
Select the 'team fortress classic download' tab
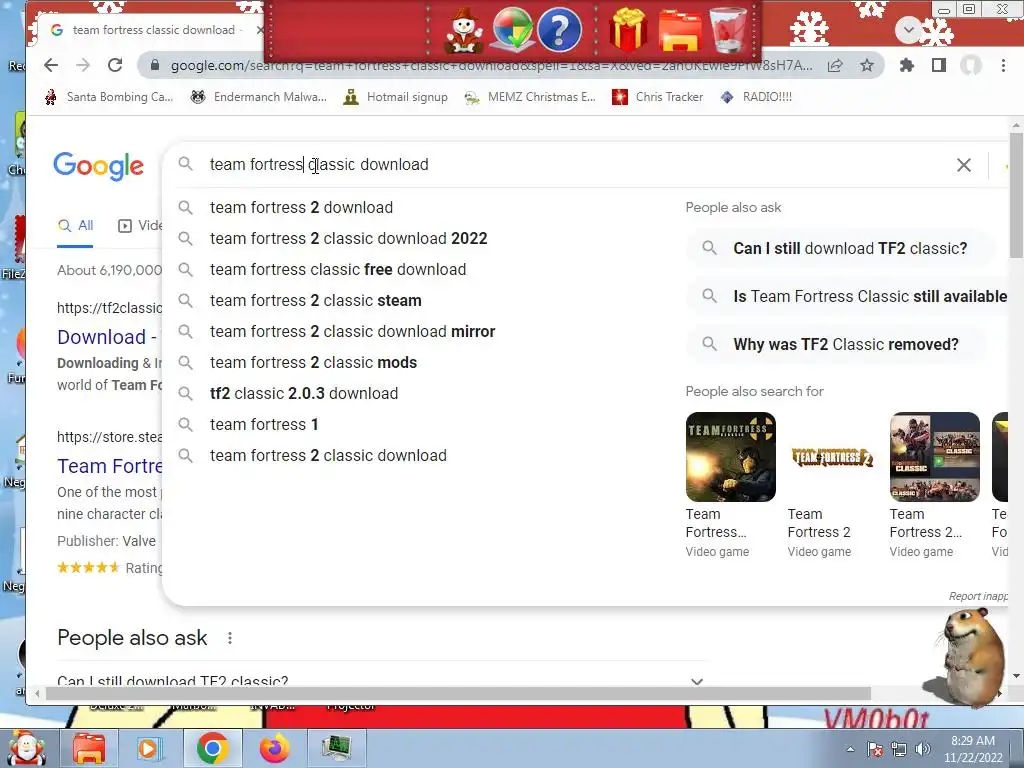(x=153, y=30)
